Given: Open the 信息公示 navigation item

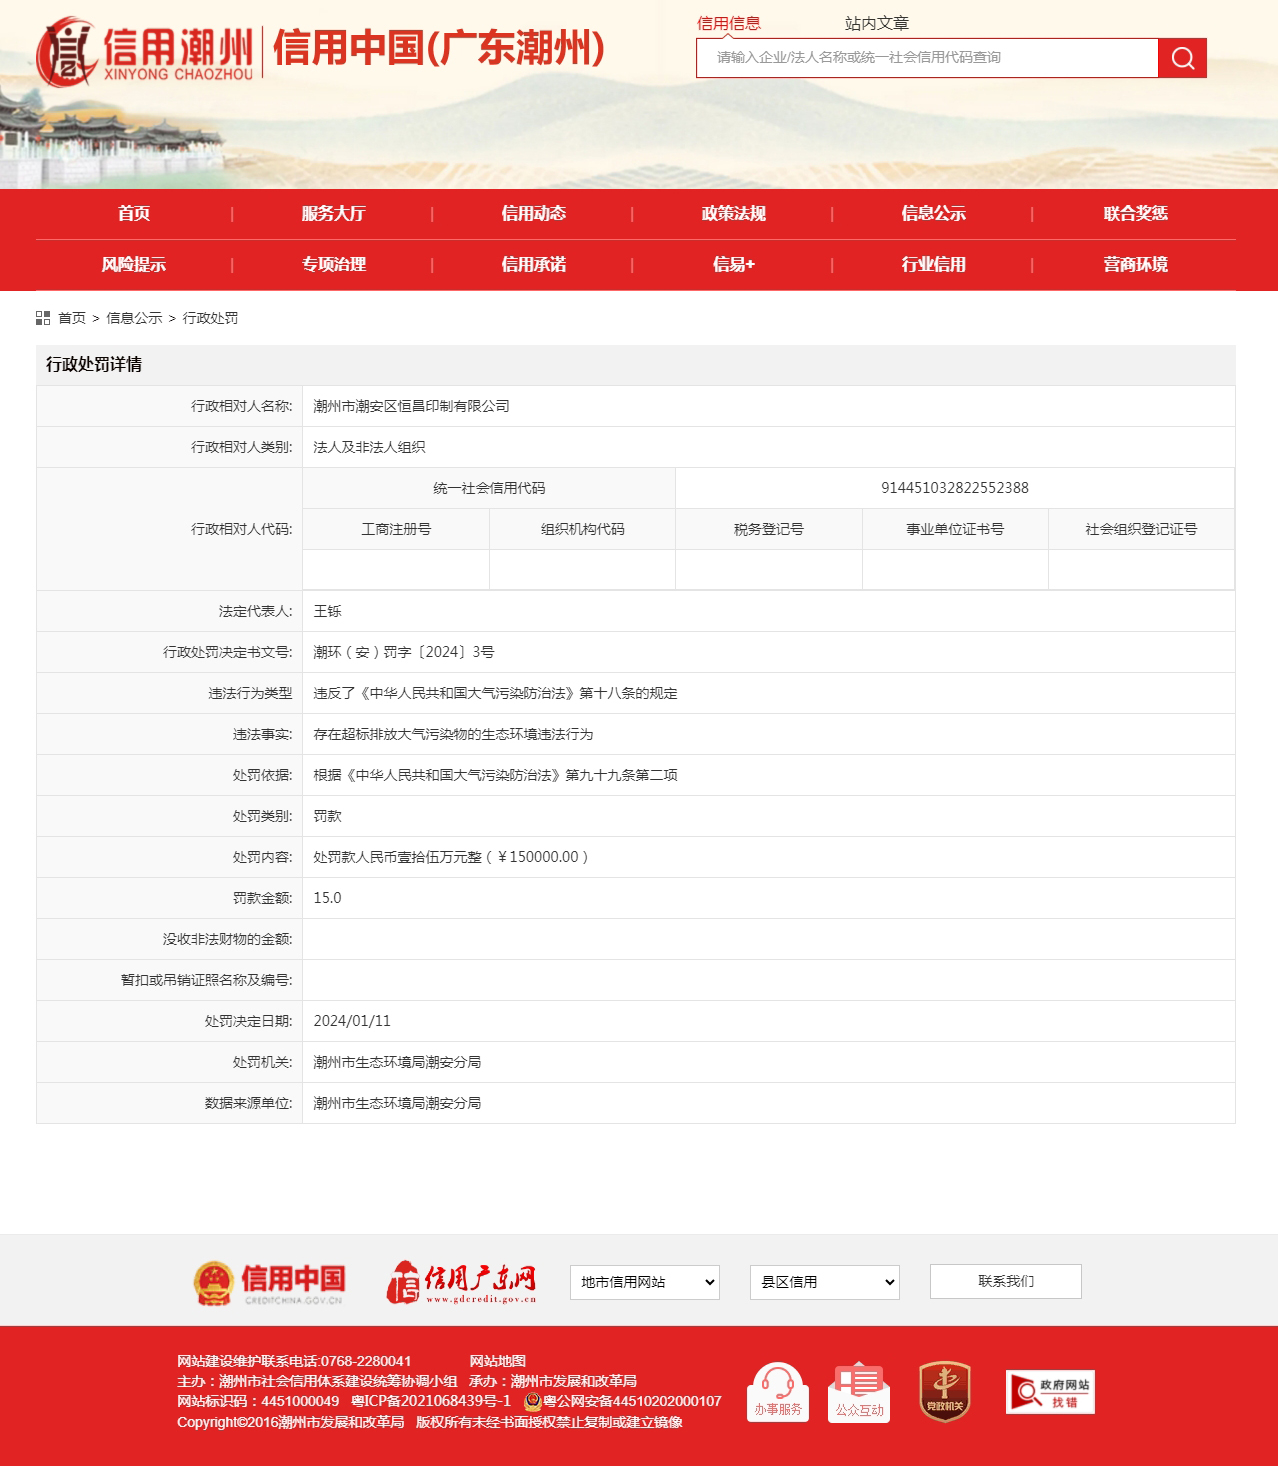Looking at the screenshot, I should 934,213.
